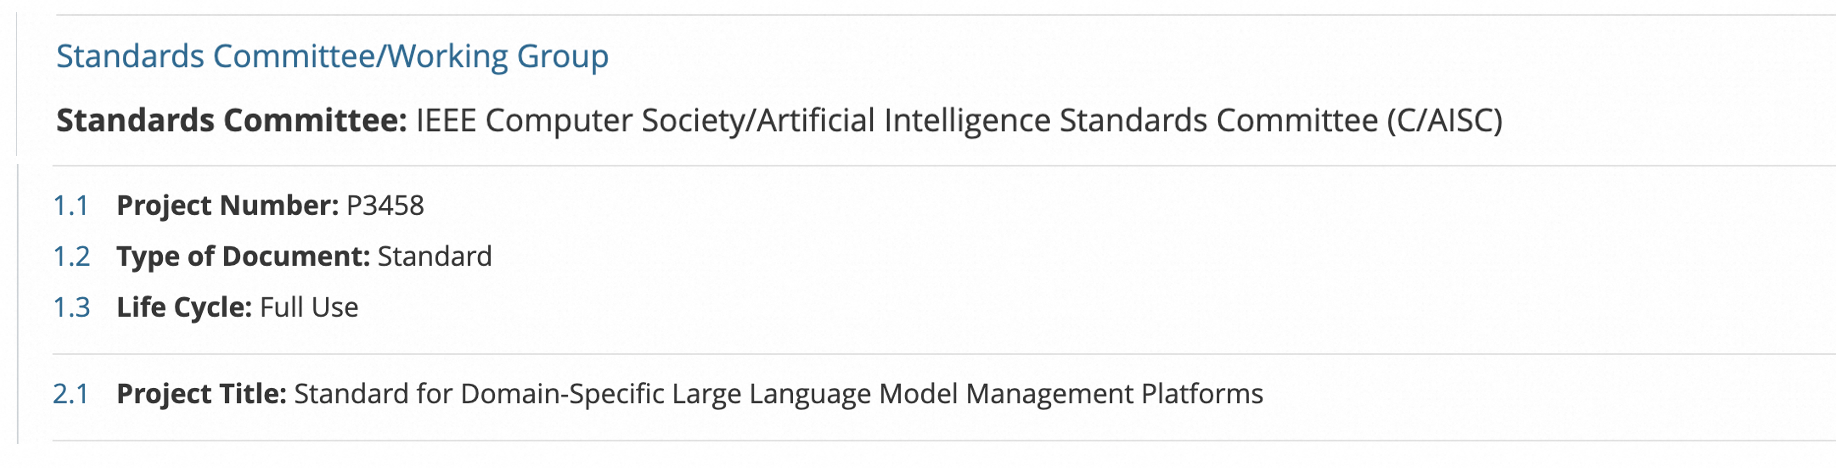Select the Full Use life cycle value
The width and height of the screenshot is (1836, 468).
(x=309, y=307)
